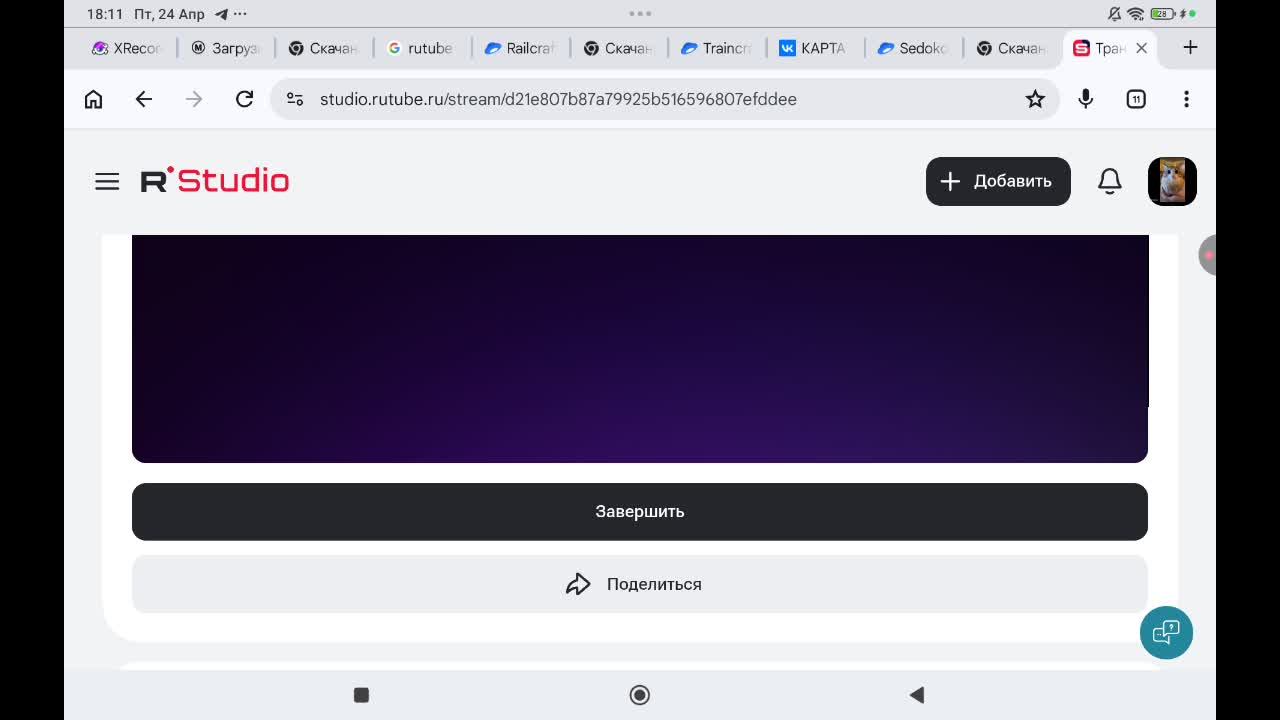Switch to the XRecor tab
1280x720 pixels.
pyautogui.click(x=126, y=48)
